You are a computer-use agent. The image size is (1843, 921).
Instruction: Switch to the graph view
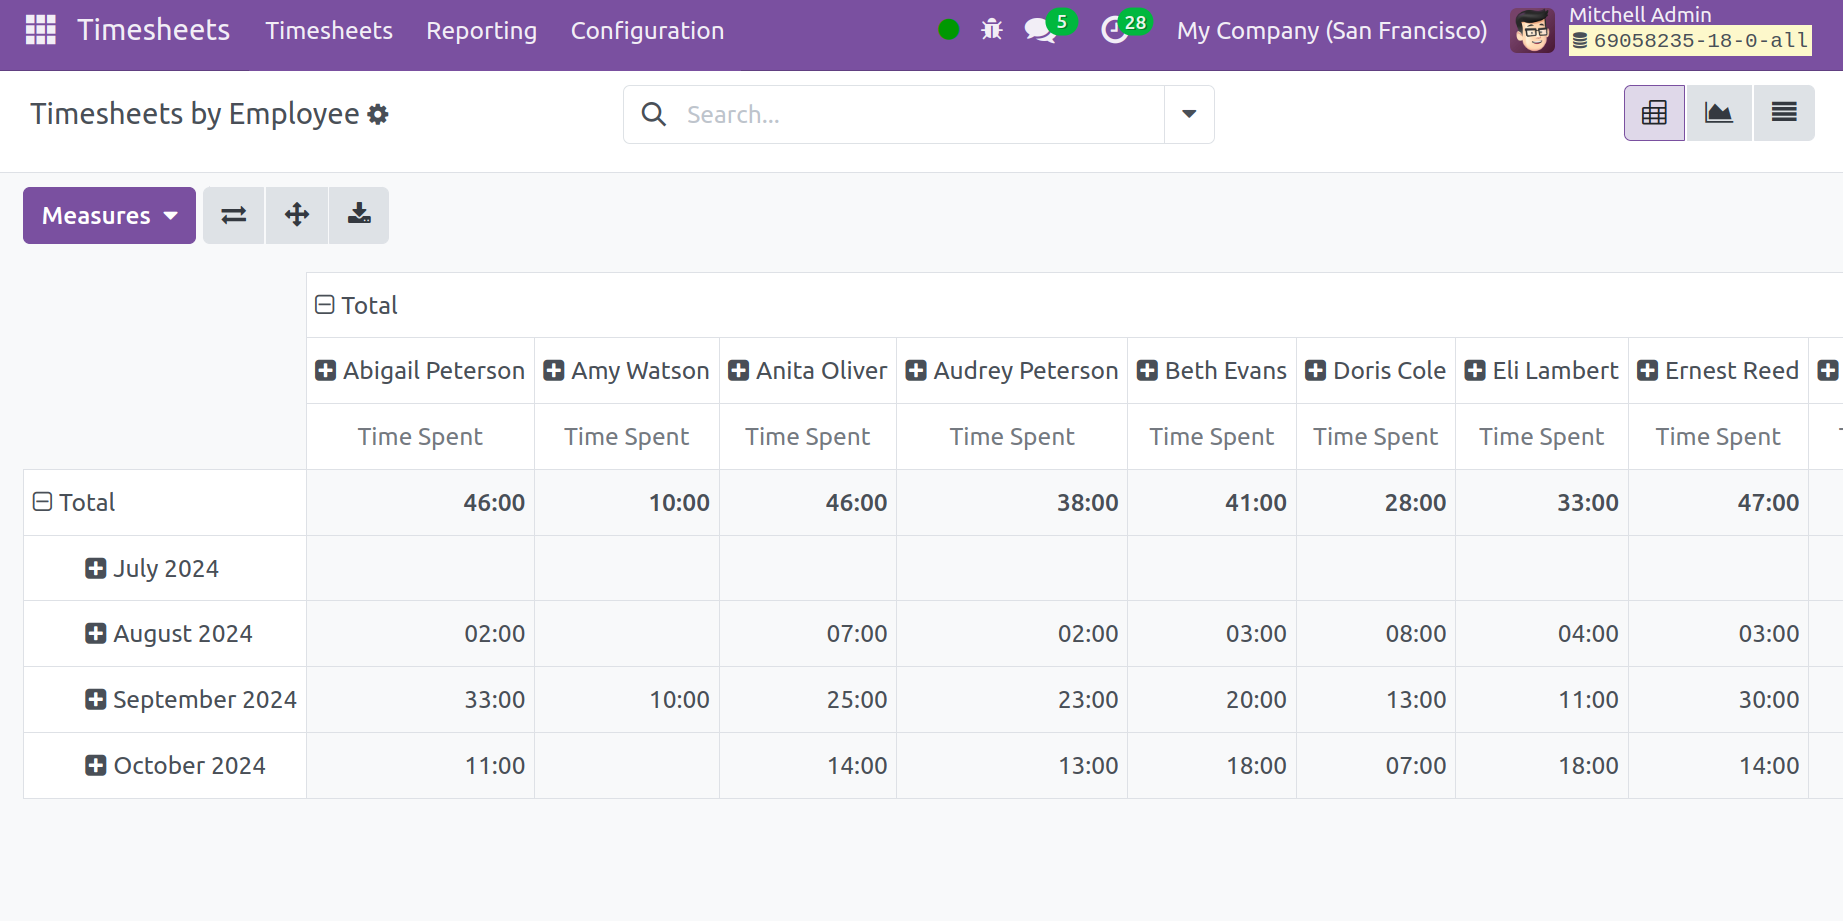(1719, 112)
